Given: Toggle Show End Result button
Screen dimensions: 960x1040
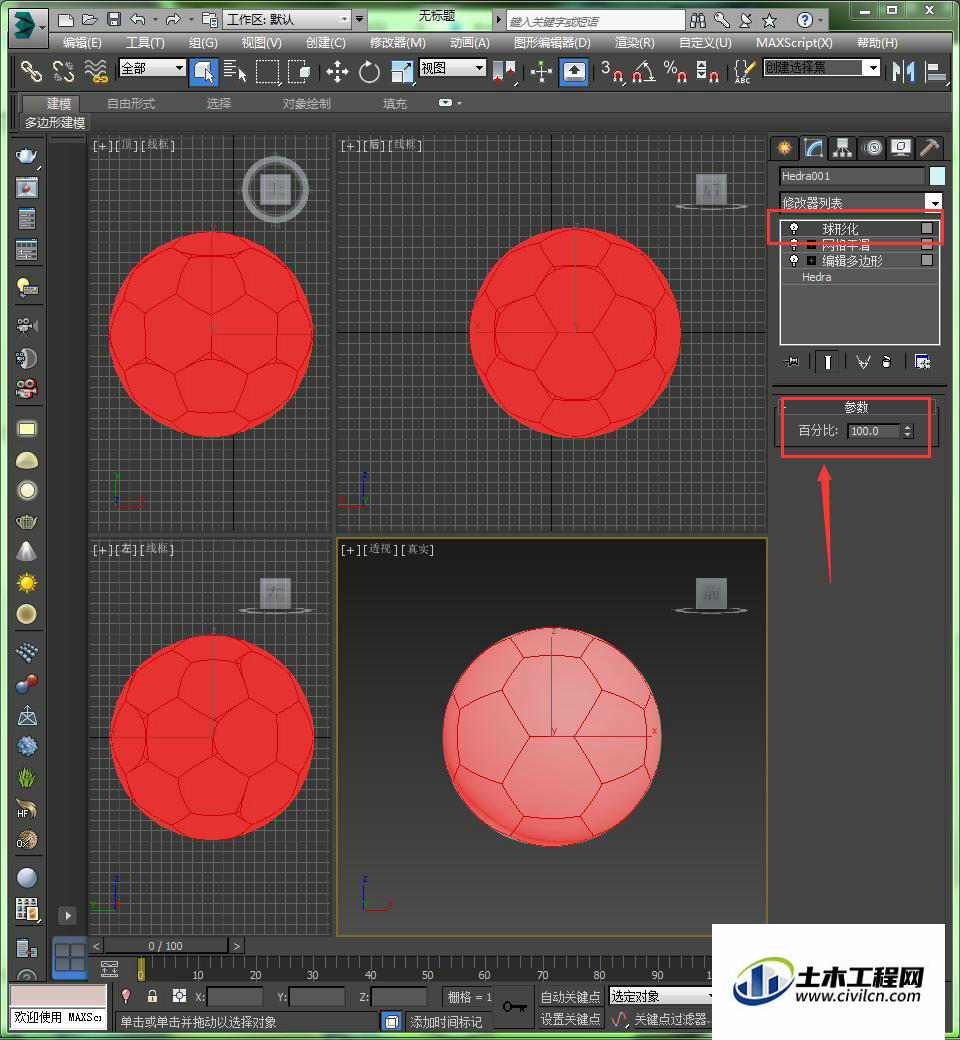Looking at the screenshot, I should [827, 361].
